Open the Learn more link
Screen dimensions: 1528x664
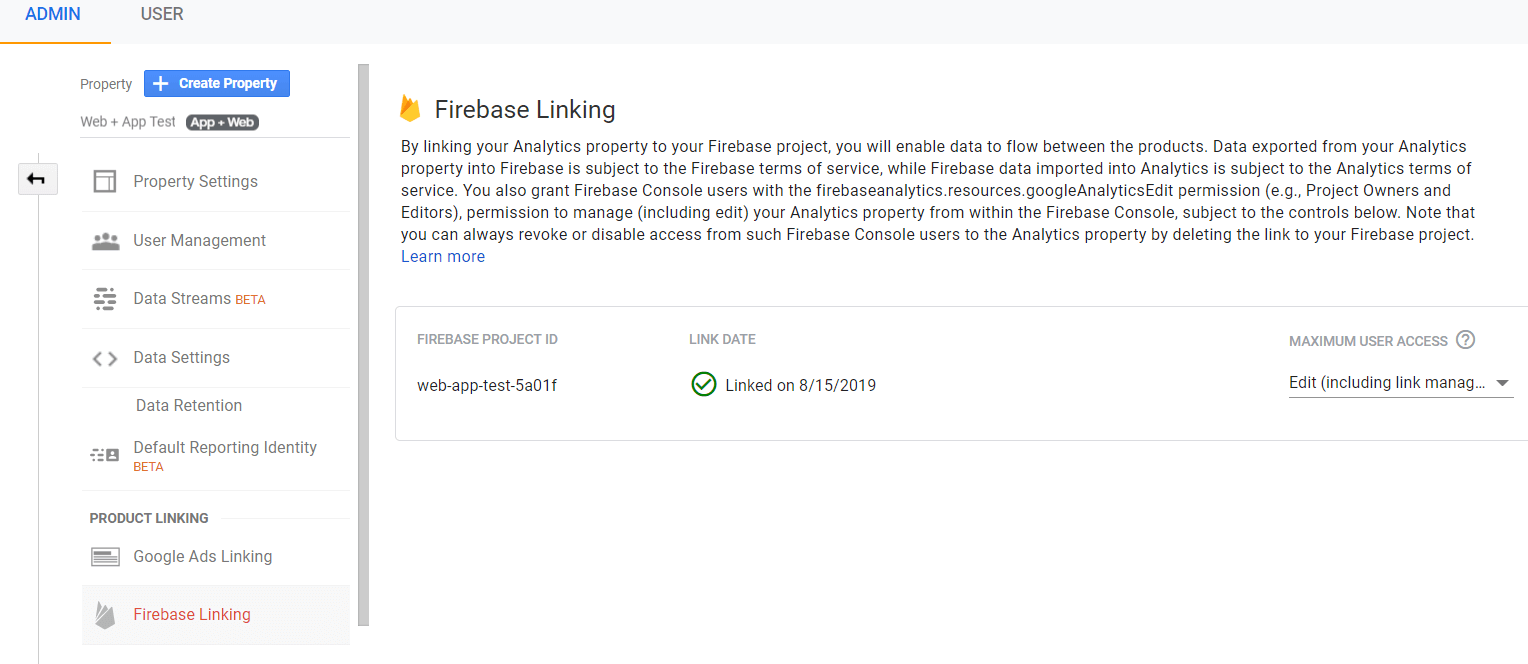442,256
